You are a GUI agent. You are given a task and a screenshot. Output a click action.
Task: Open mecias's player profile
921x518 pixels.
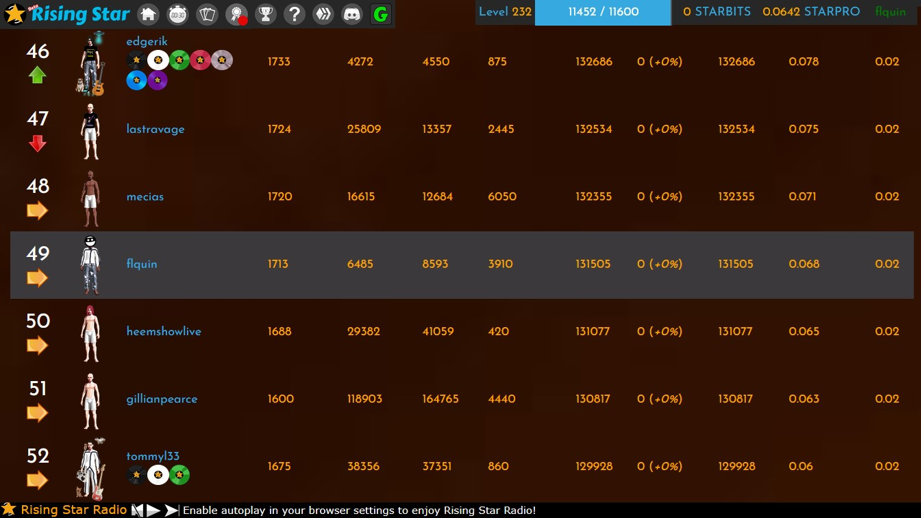(145, 197)
